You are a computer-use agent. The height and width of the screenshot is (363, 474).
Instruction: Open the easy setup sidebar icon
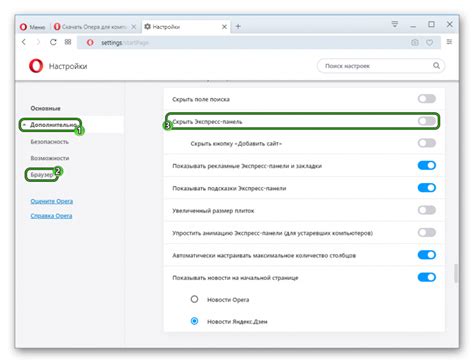(449, 42)
